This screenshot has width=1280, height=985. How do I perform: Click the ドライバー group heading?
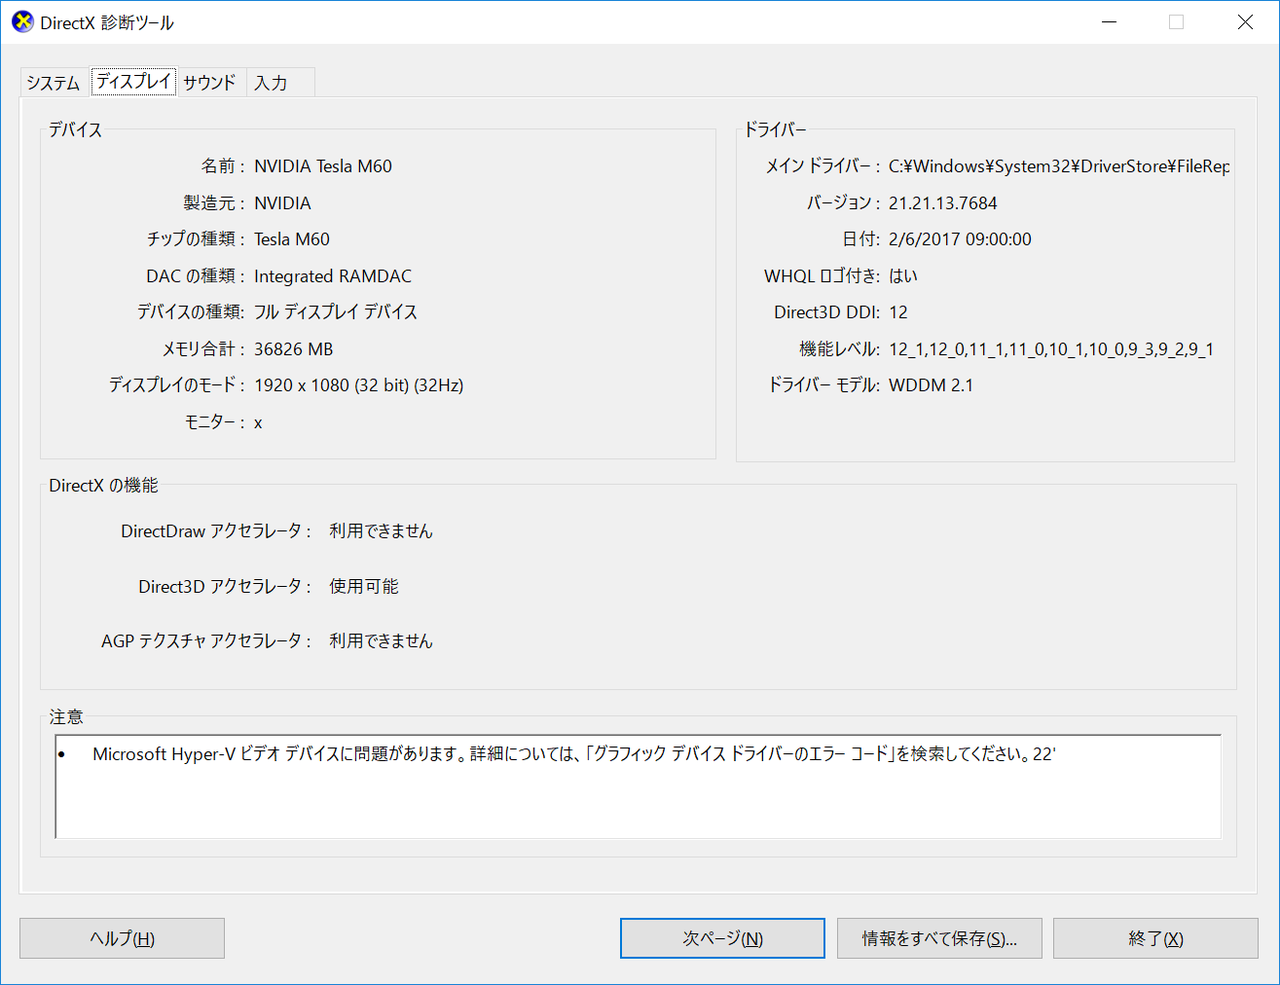[x=775, y=130]
